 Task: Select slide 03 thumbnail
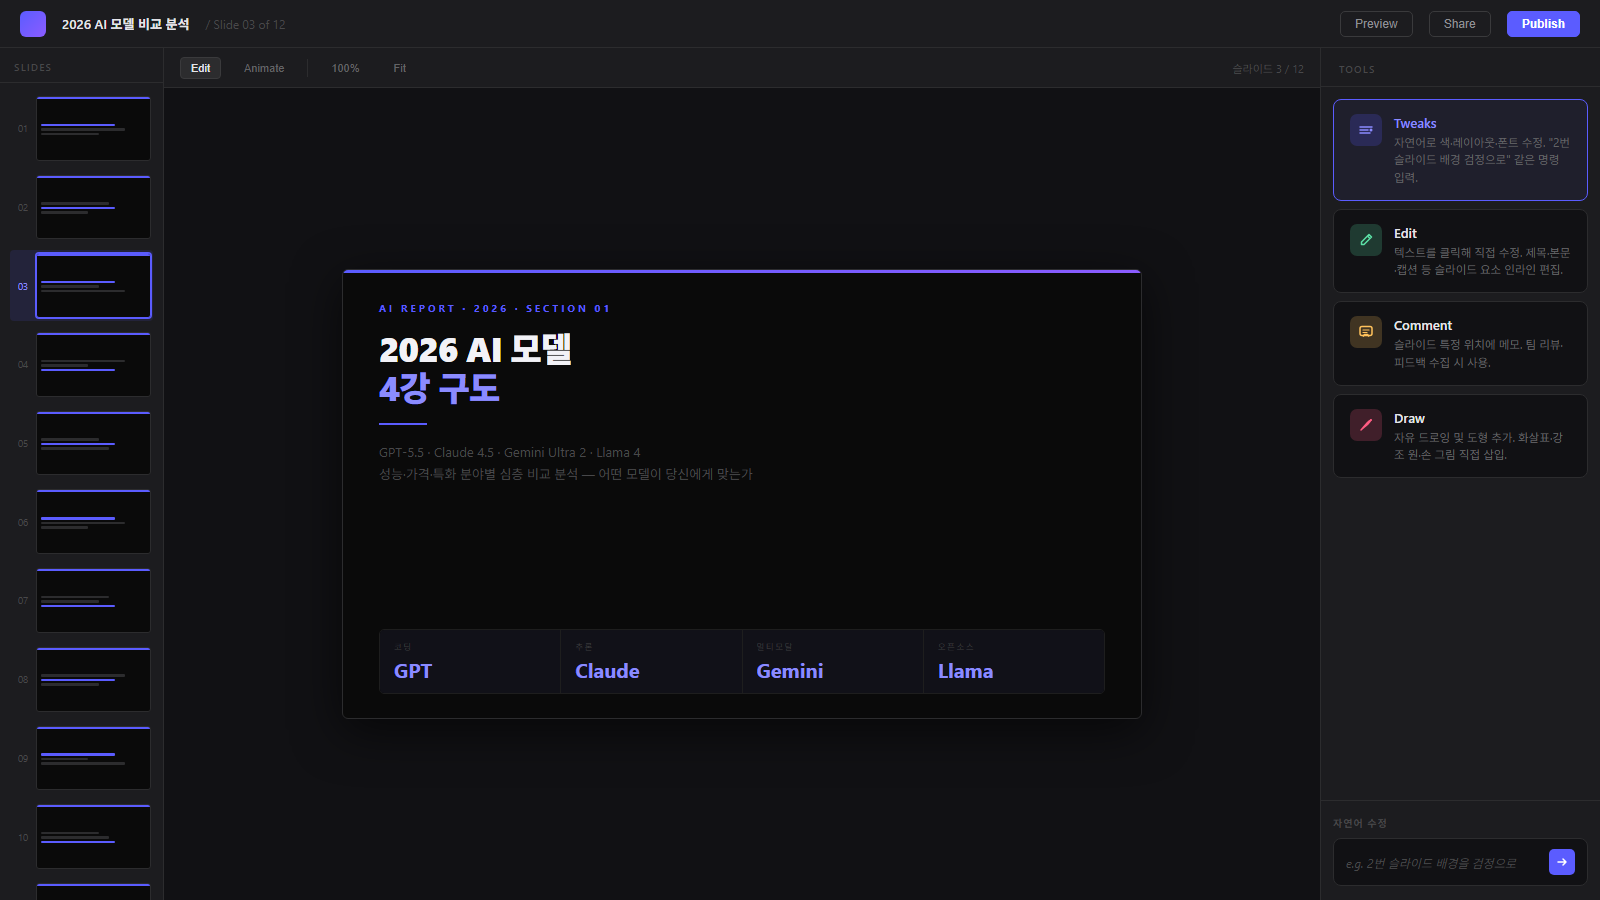tap(93, 286)
